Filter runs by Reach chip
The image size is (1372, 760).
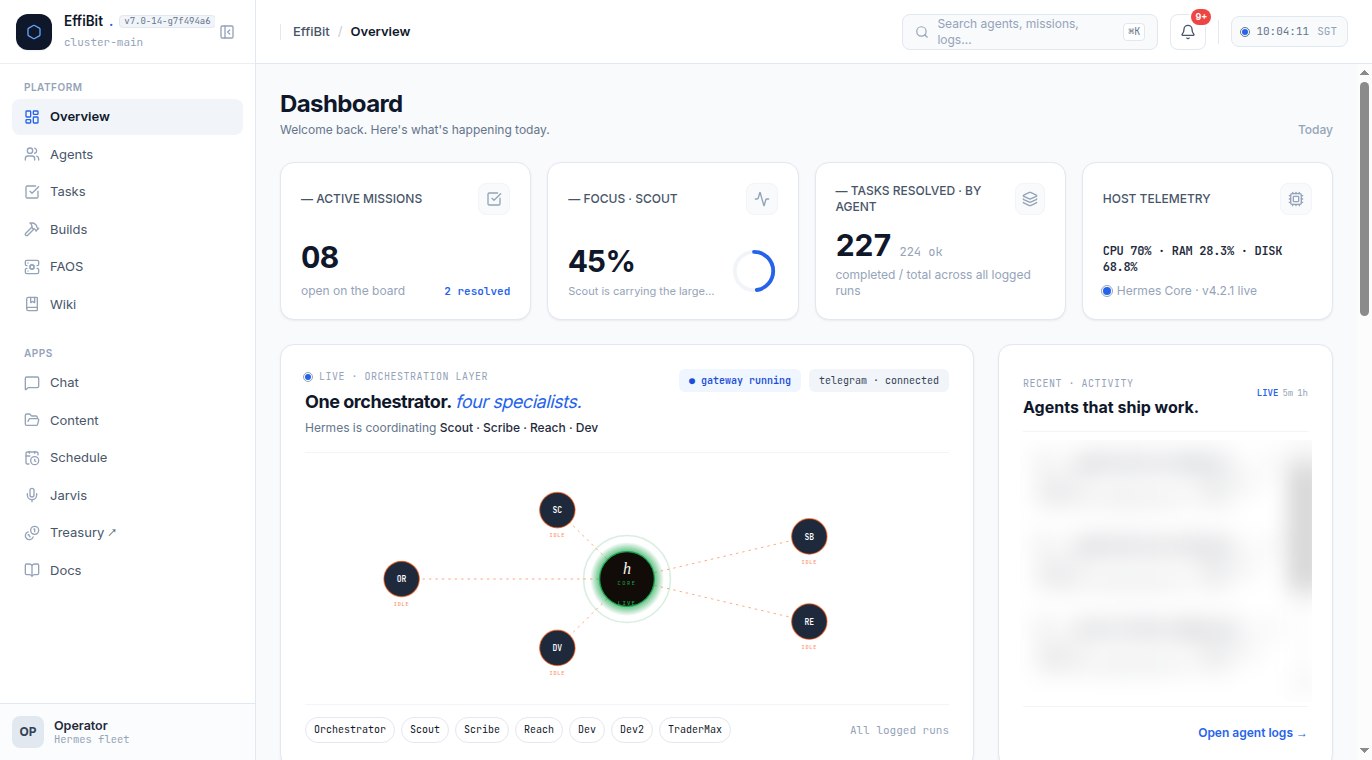point(539,730)
